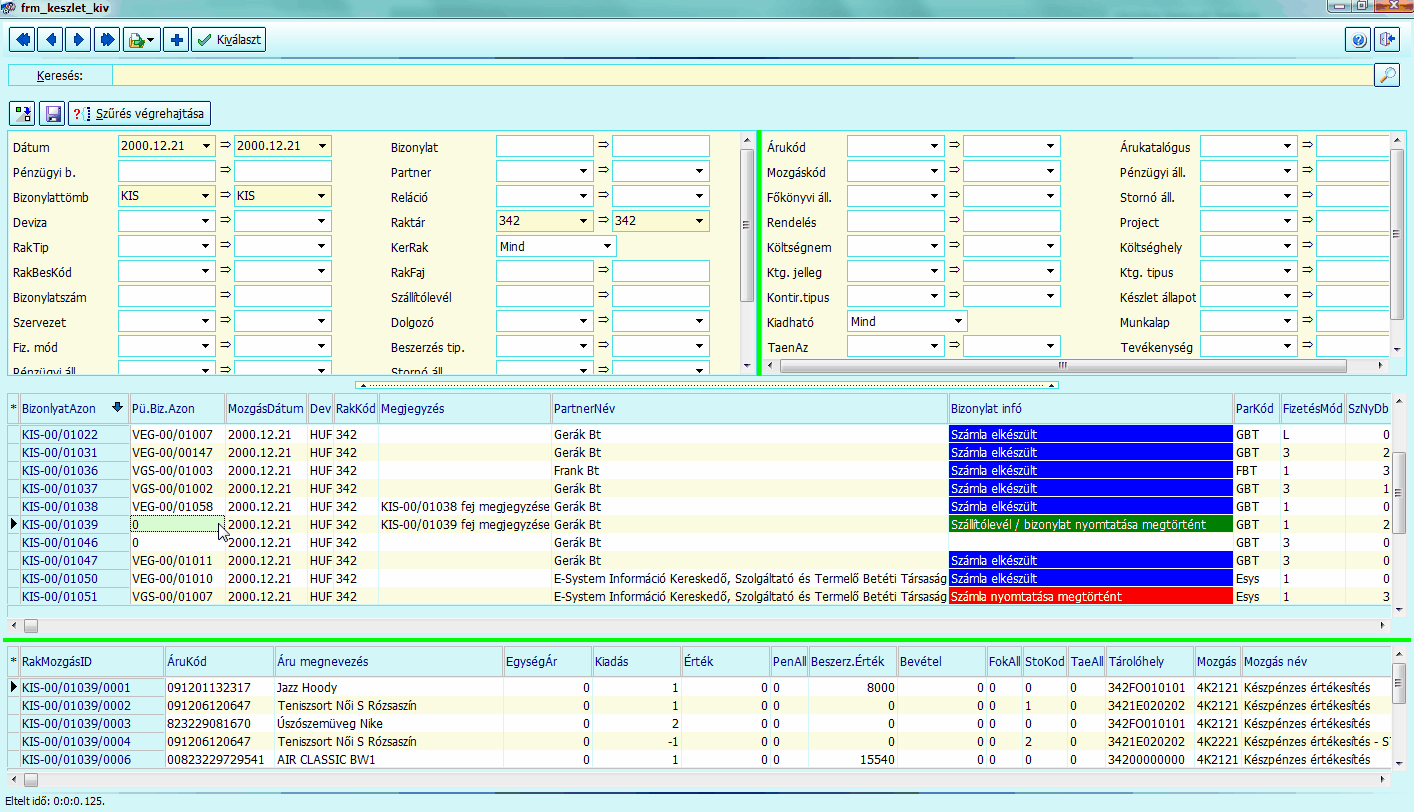
Task: Click the partner cell Frank Bt
Action: pos(750,470)
